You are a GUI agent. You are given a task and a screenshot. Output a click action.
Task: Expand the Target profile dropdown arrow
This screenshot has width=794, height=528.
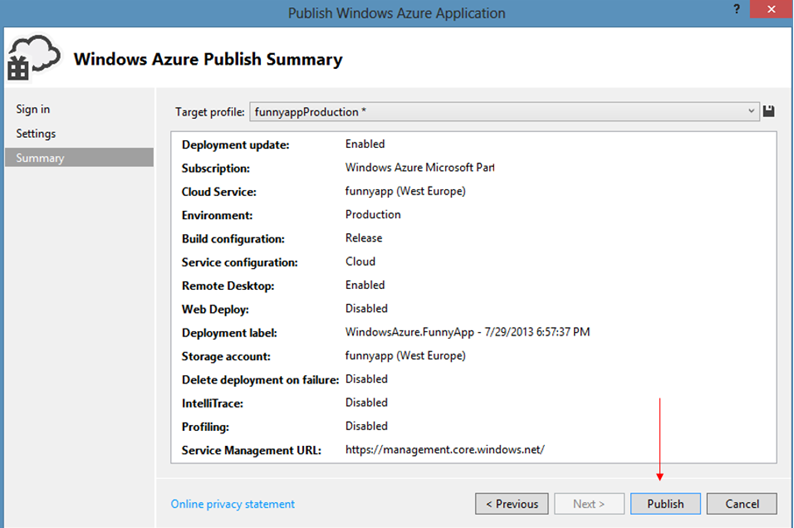coord(751,111)
